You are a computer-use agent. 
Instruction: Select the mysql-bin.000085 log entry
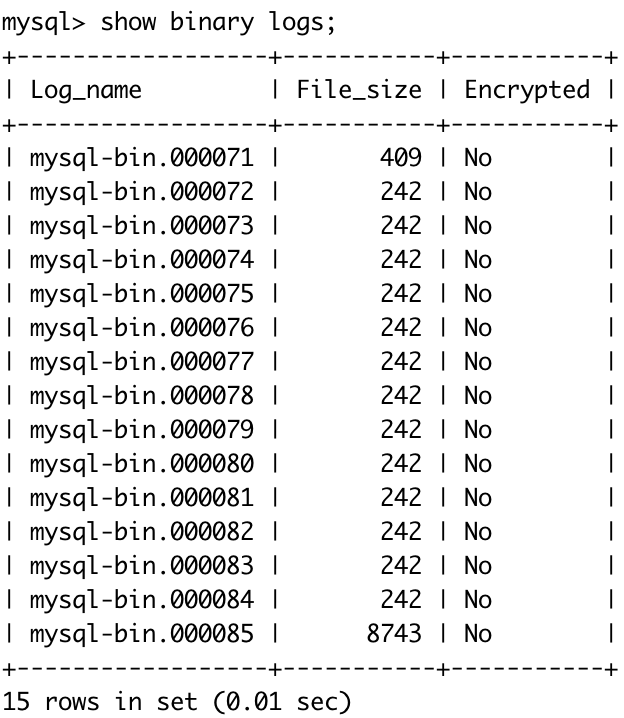141,634
